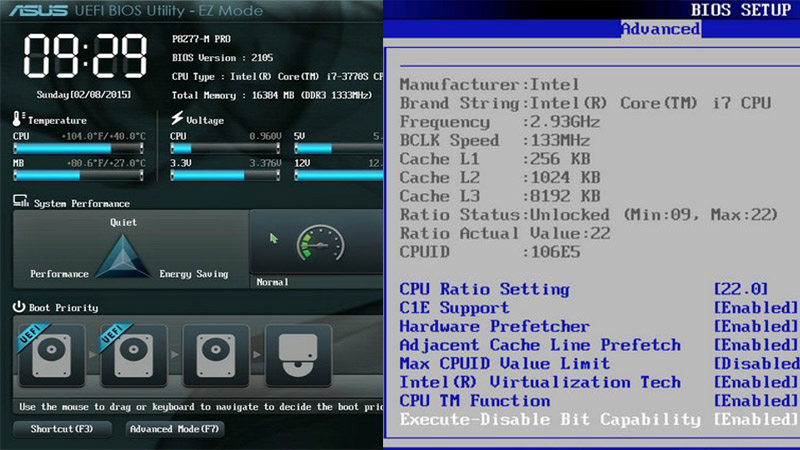Change Hardware Prefetcher [Enabled] value
The height and width of the screenshot is (450, 800).
[x=756, y=327]
